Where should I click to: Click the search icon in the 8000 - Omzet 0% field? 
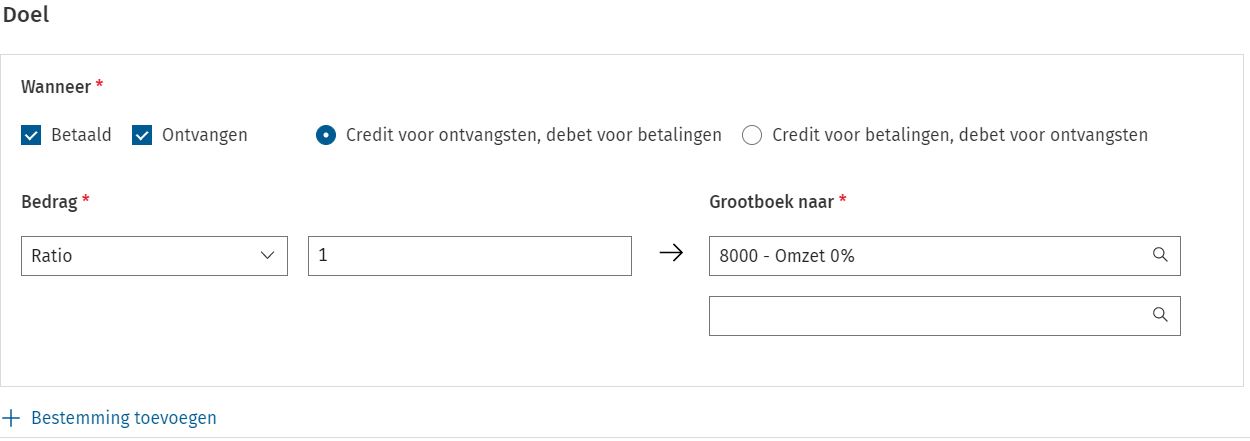[1160, 255]
